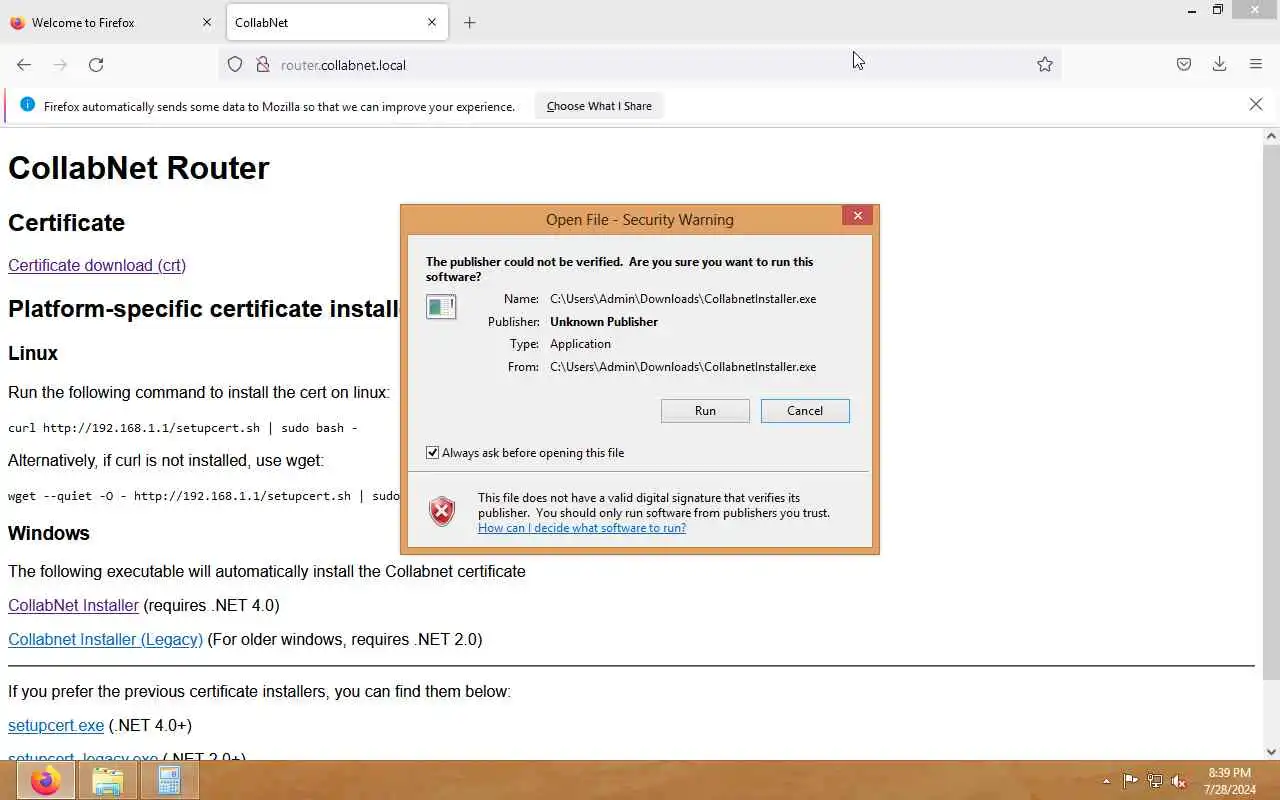Open the setupcert.exe link
The width and height of the screenshot is (1280, 800).
[56, 725]
